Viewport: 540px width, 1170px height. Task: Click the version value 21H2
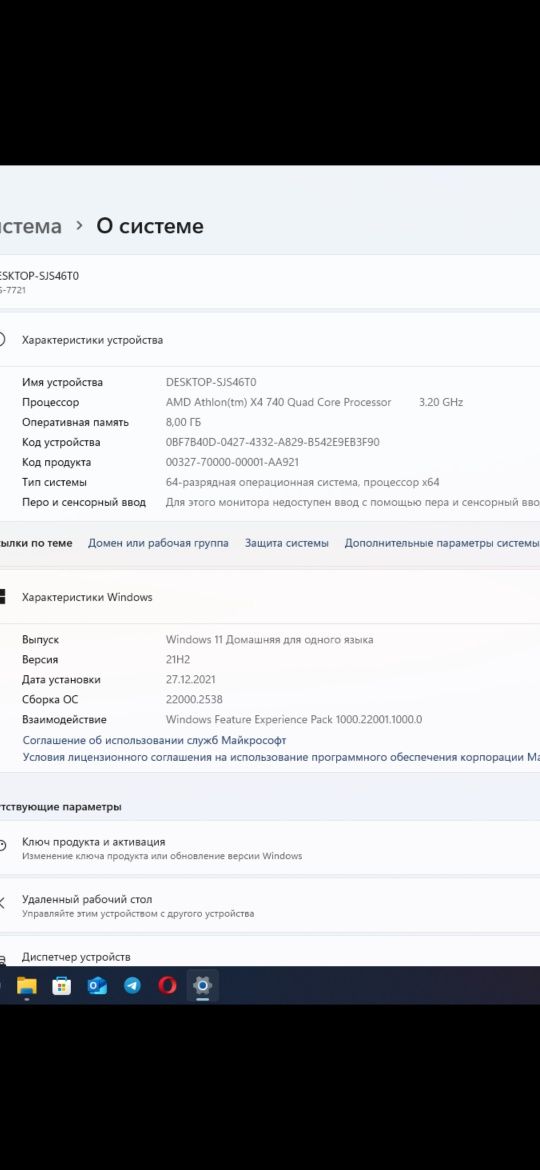click(178, 660)
